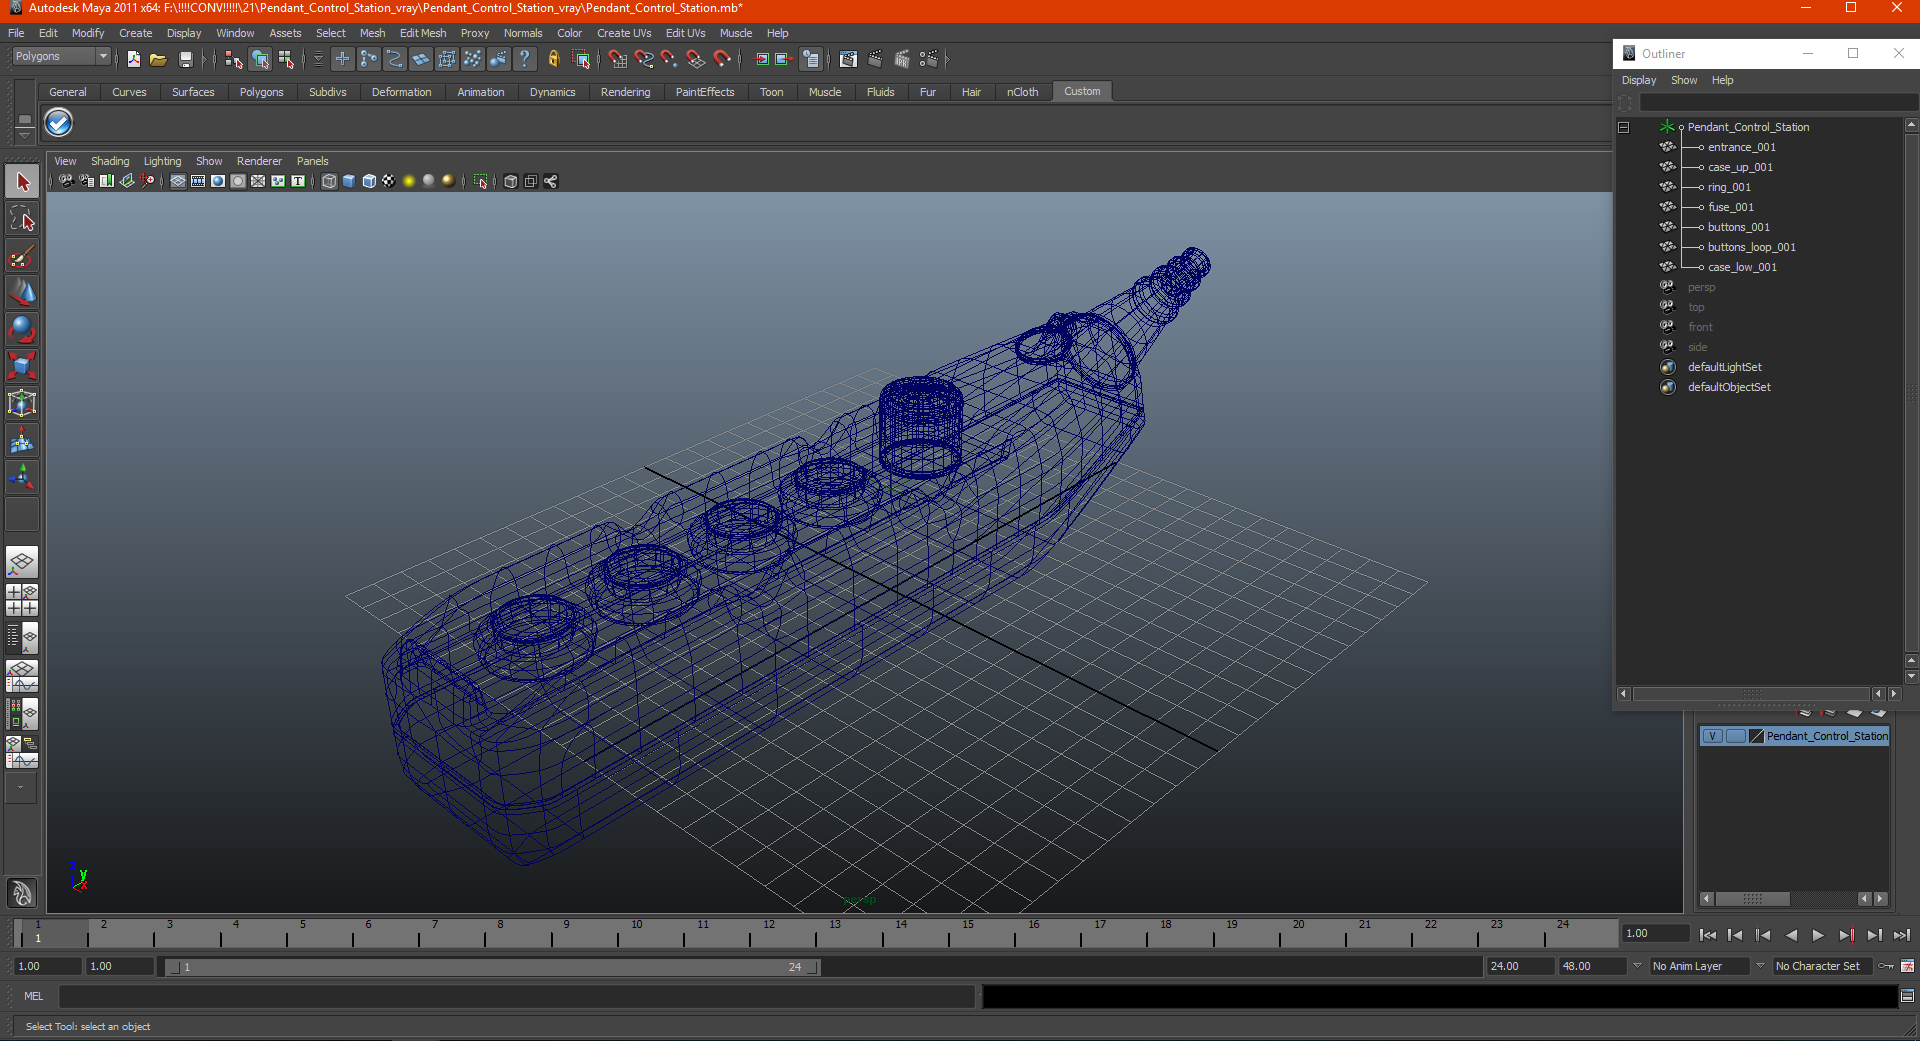Switch to the Rendering shelf tab
This screenshot has height=1041, width=1920.
[x=625, y=92]
